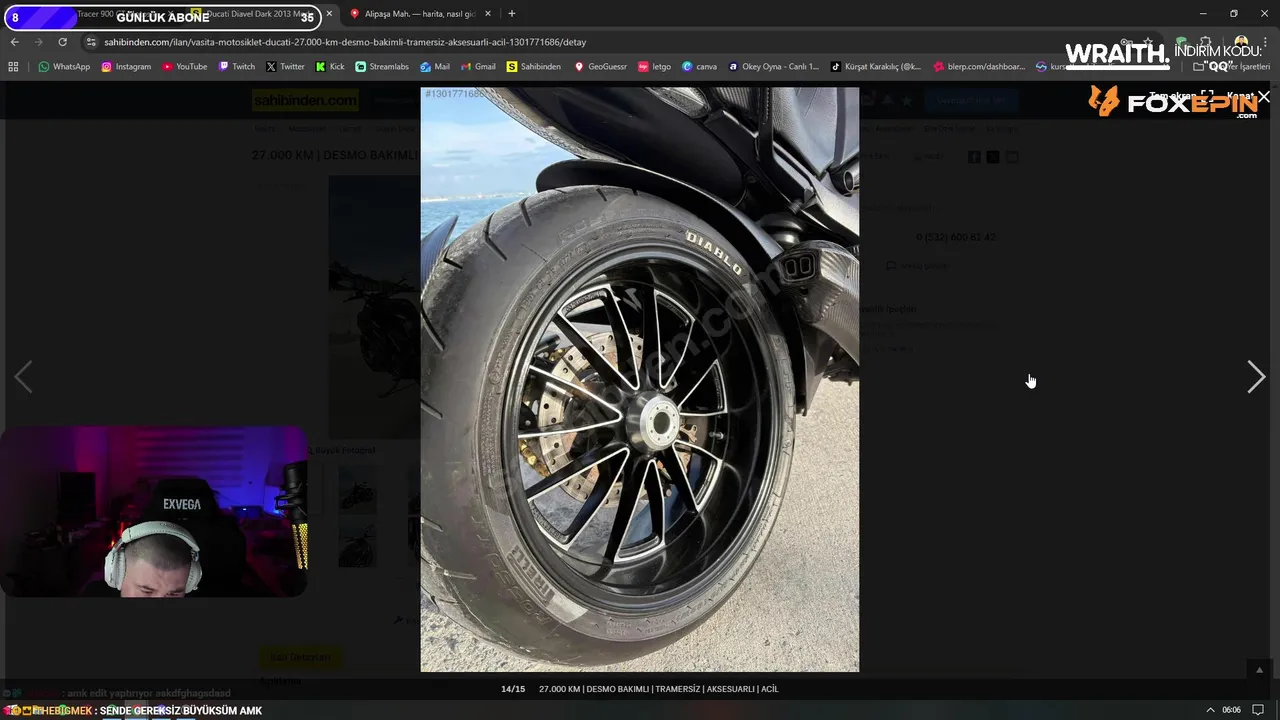1280x720 pixels.
Task: Open the YouTube bookmark
Action: coord(185,66)
